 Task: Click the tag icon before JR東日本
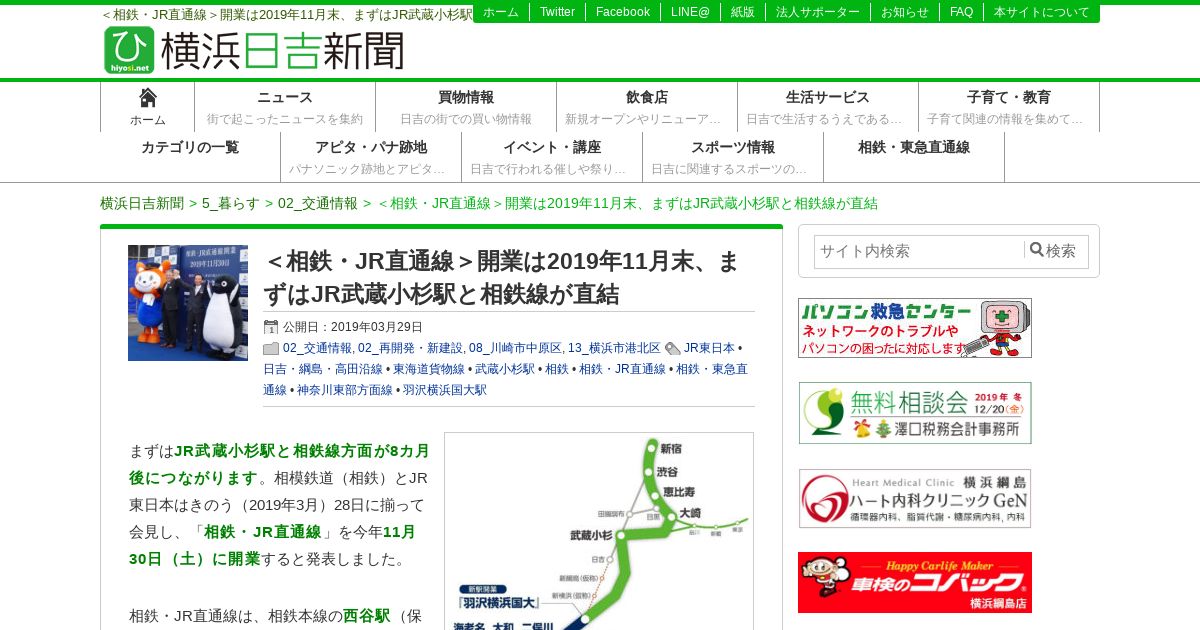click(673, 348)
